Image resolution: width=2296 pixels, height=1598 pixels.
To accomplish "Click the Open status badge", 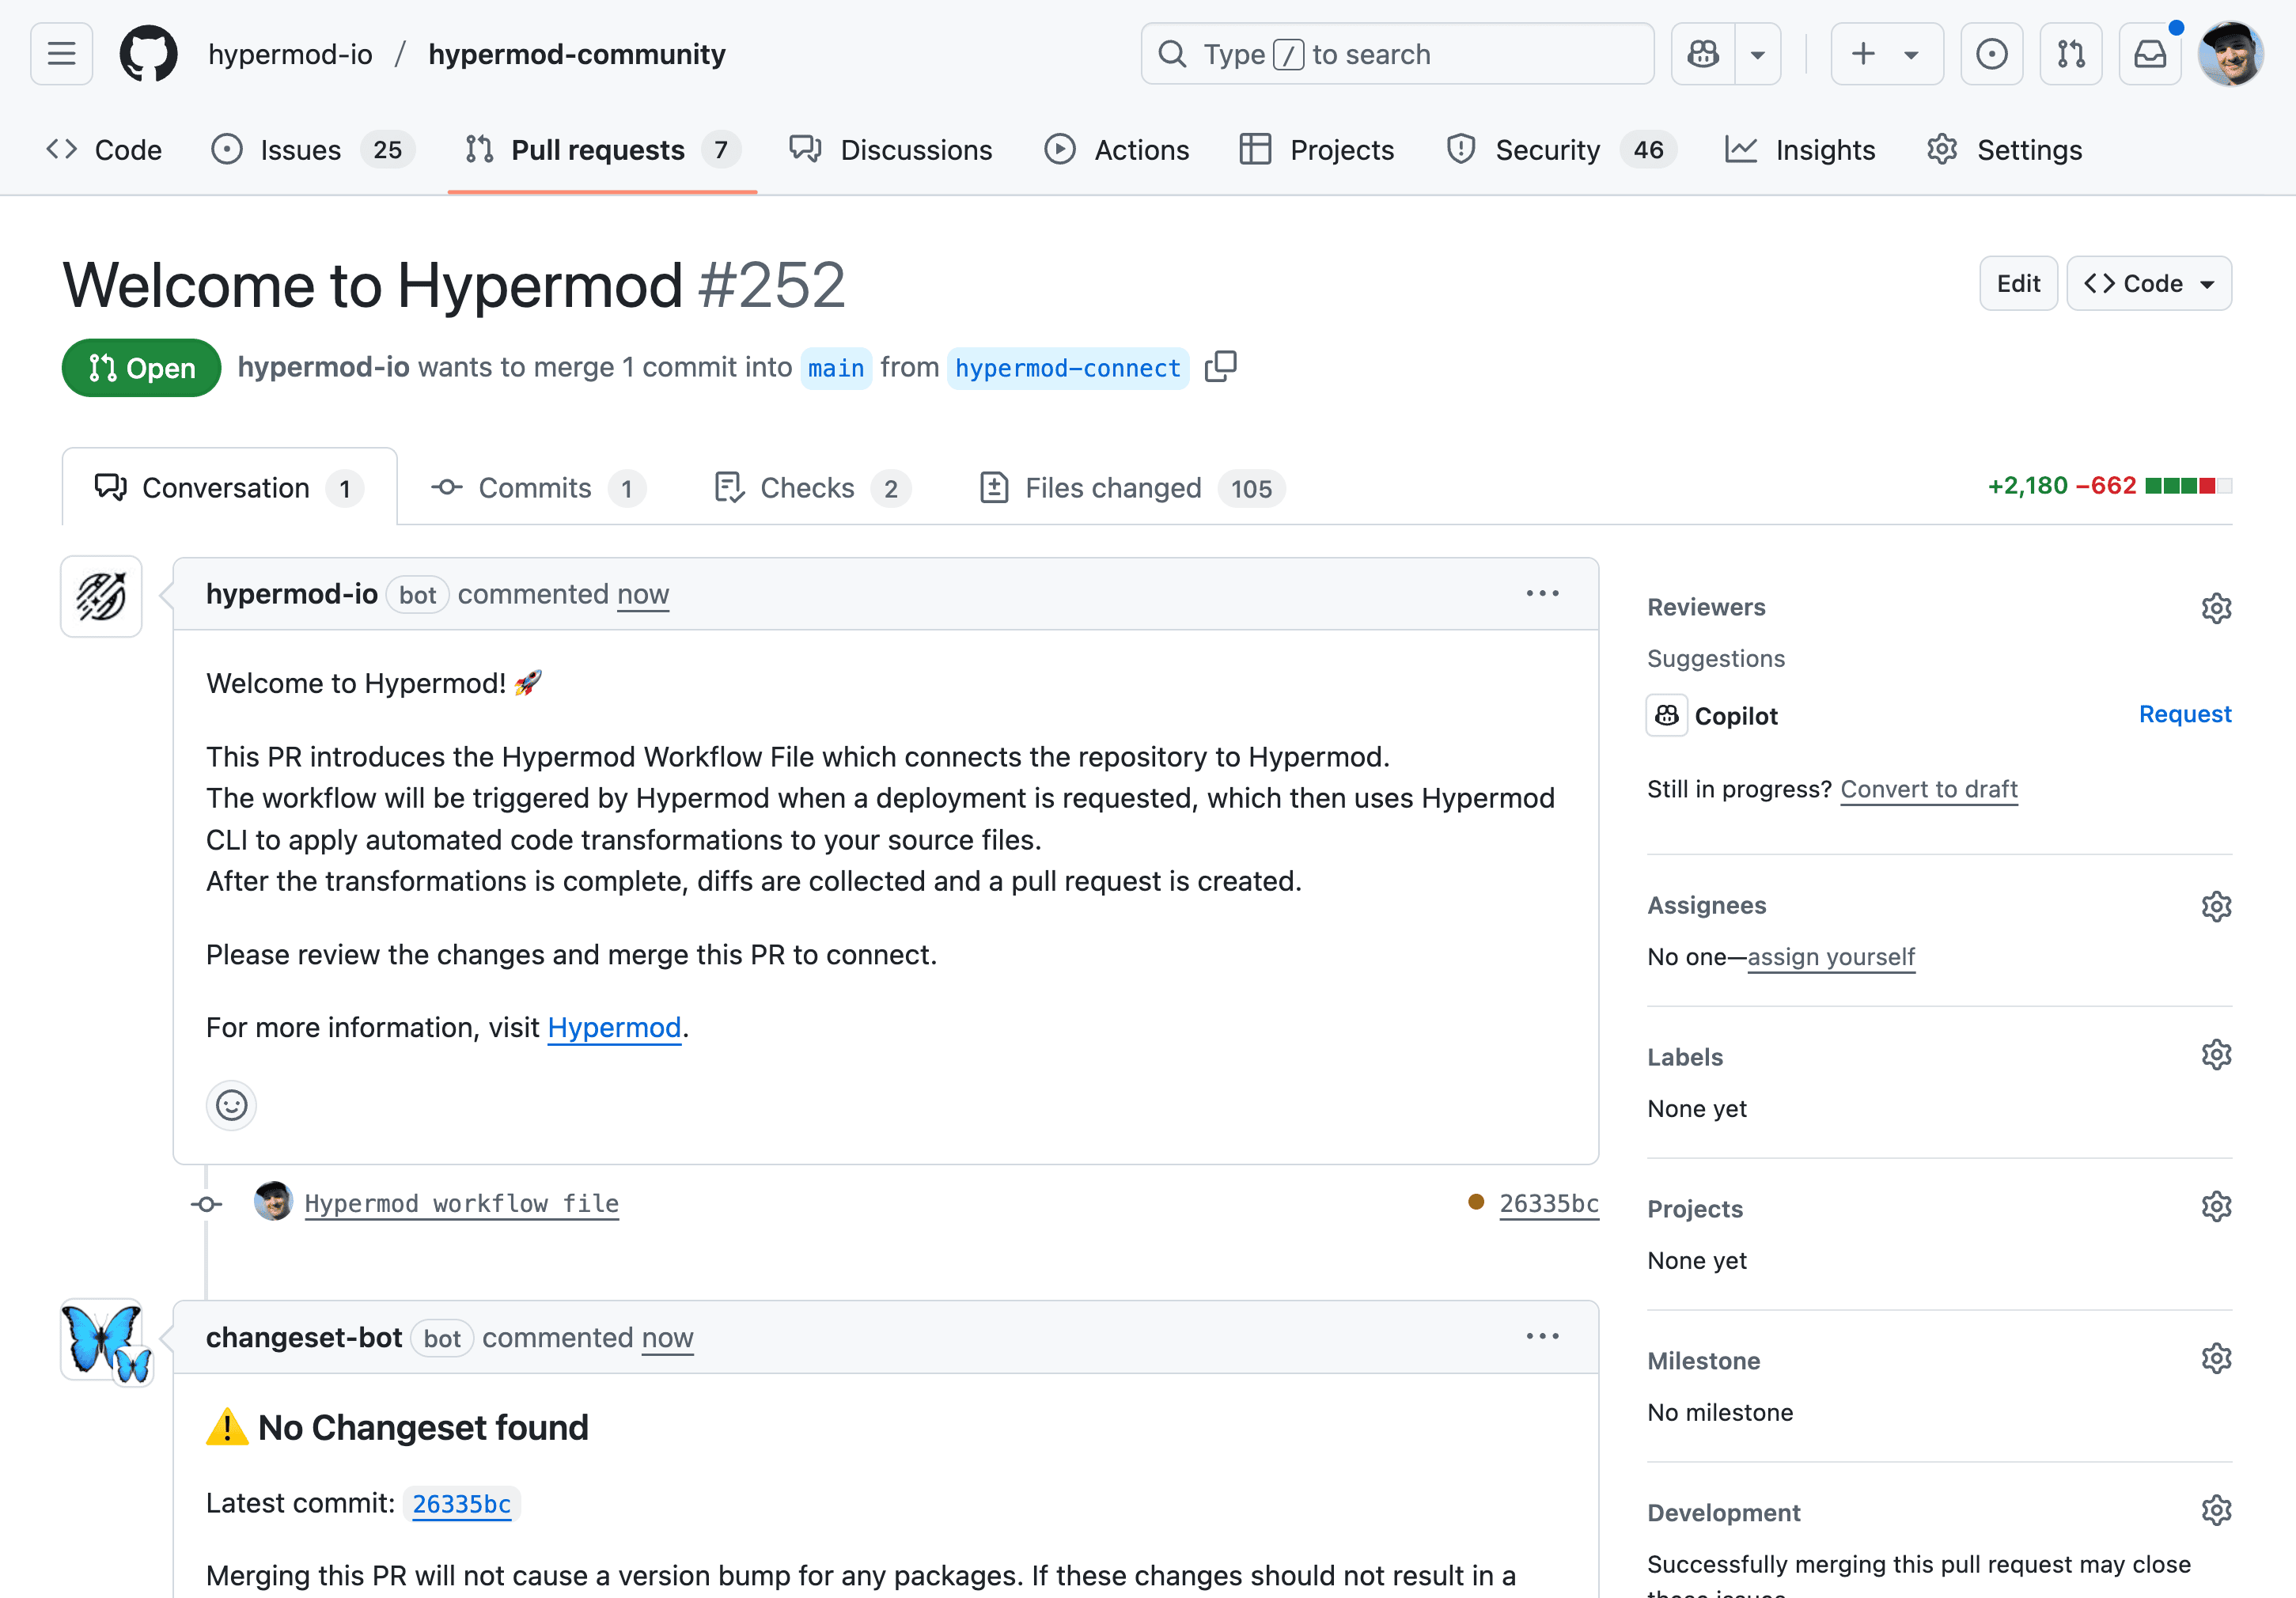I will pos(141,368).
